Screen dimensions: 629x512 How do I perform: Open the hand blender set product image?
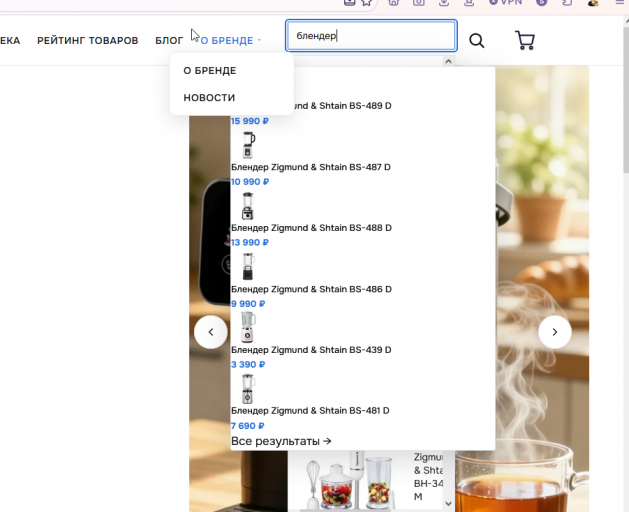coord(349,482)
